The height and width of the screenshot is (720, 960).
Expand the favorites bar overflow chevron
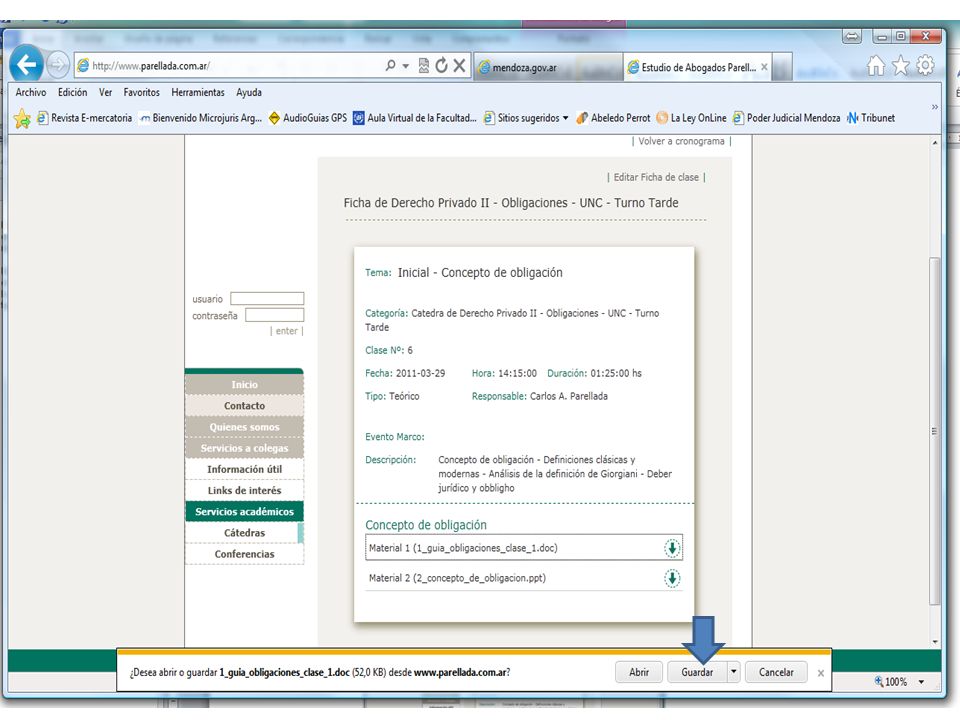[x=934, y=107]
